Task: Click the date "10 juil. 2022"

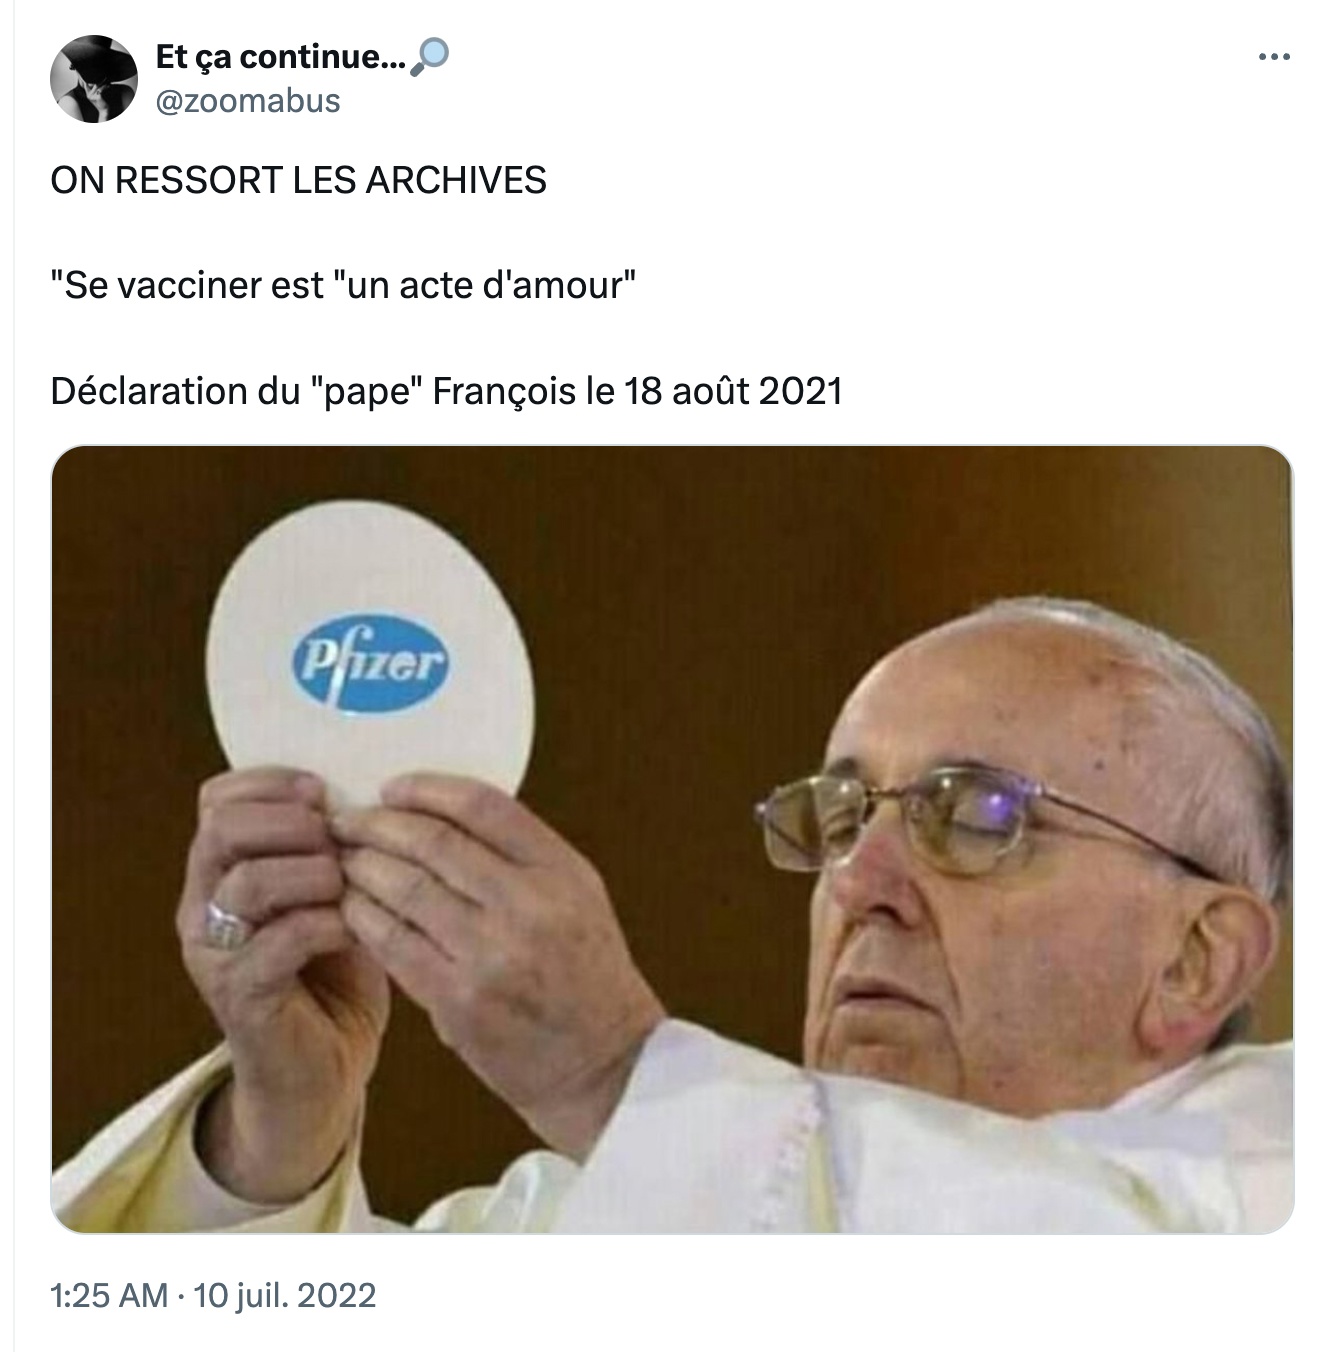Action: pyautogui.click(x=285, y=1296)
